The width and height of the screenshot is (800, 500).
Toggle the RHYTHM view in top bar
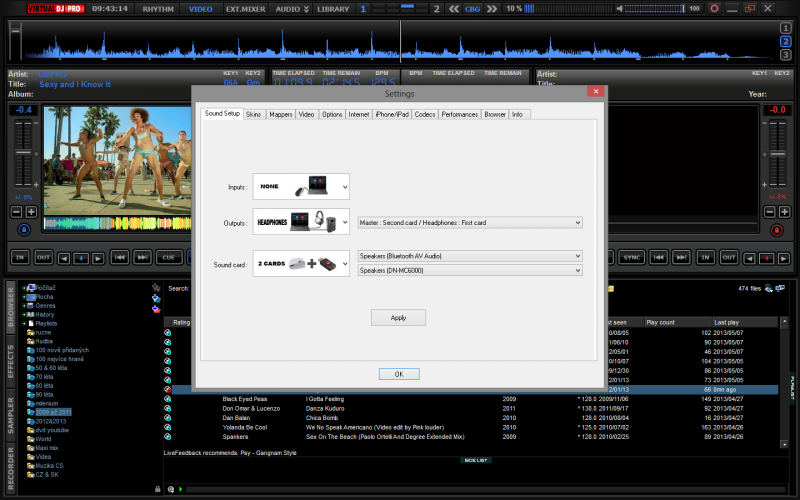click(157, 8)
